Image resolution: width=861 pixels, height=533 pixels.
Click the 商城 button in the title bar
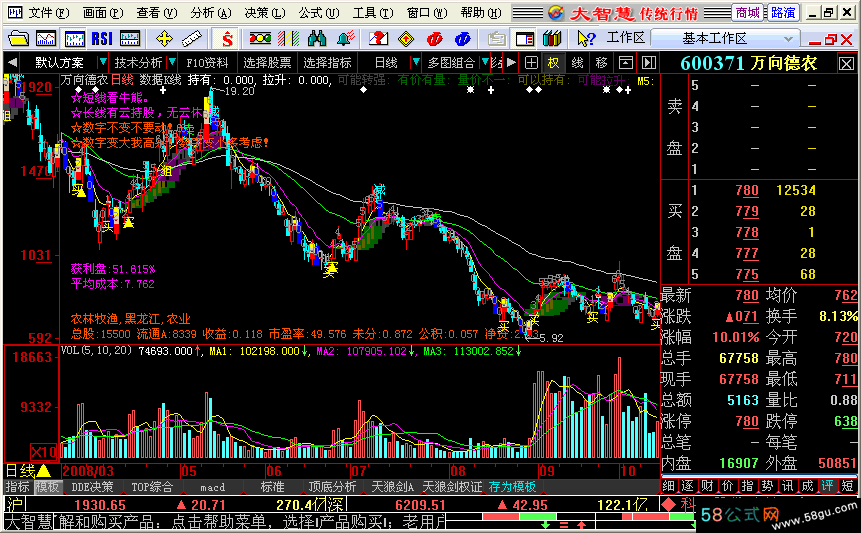[x=747, y=13]
